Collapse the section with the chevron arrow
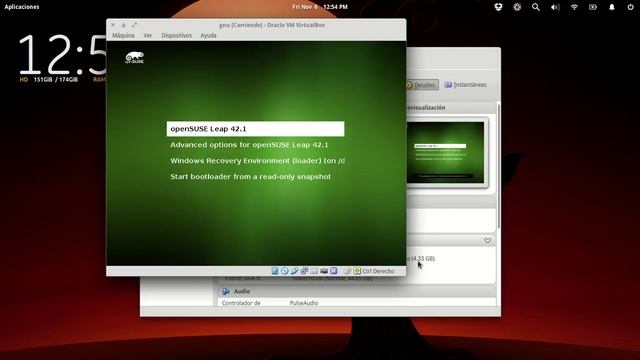The height and width of the screenshot is (360, 640). [487, 240]
